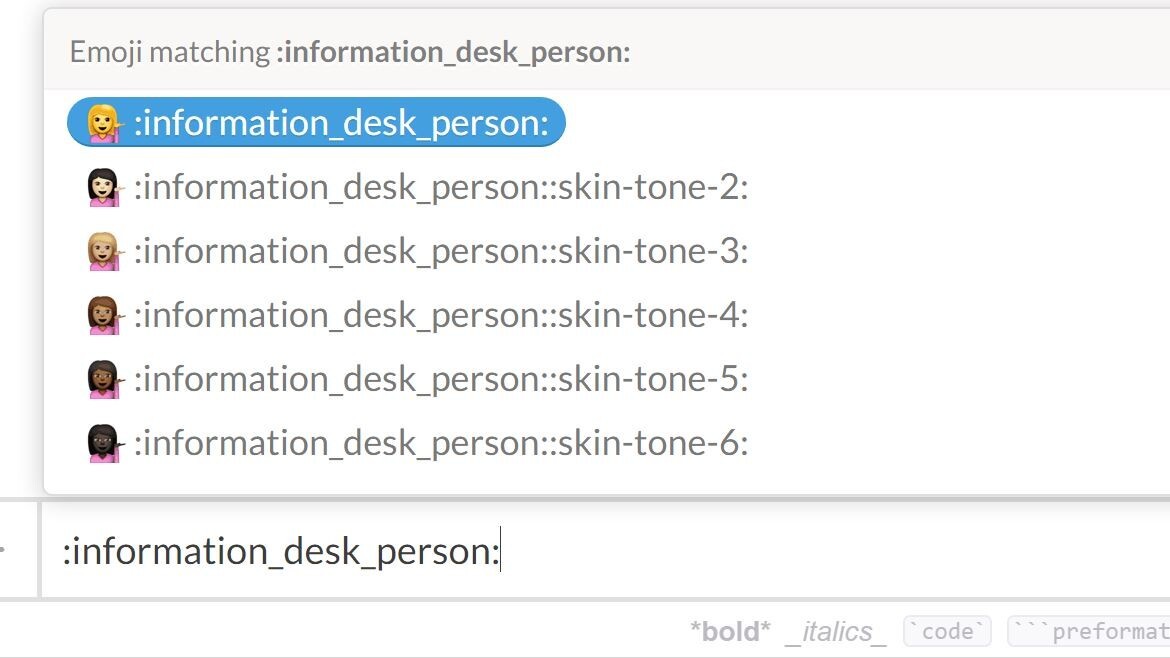Image resolution: width=1170 pixels, height=658 pixels.
Task: Click the _italics_ formatting hint
Action: pos(835,631)
